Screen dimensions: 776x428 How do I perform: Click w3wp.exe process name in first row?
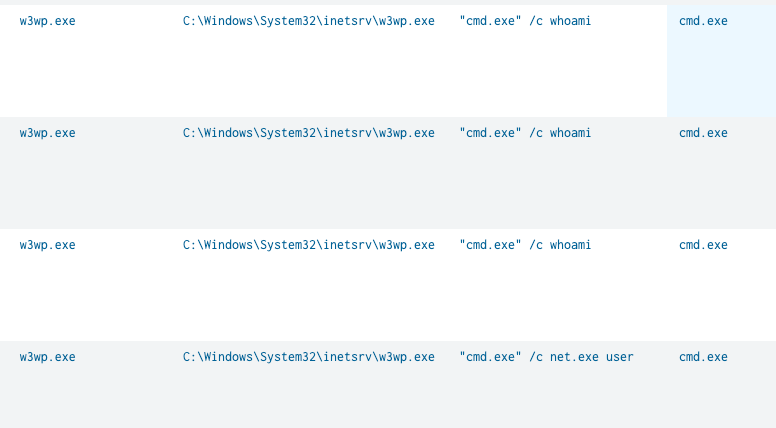coord(48,21)
